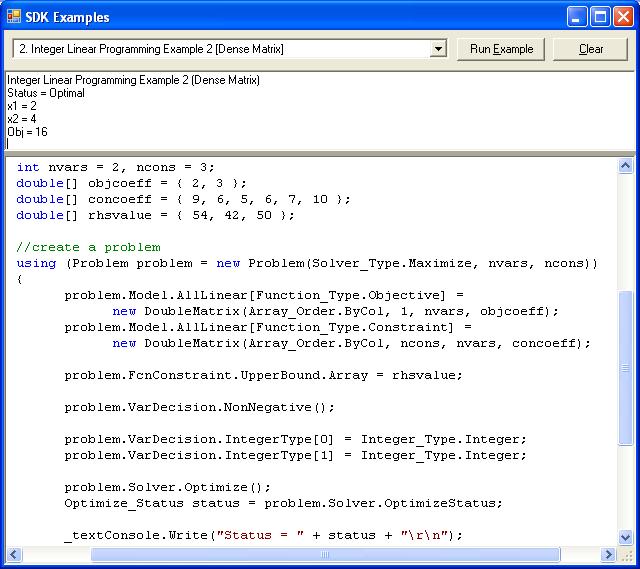Click the Integer Linear Programming Example 2 combo box
Image resolution: width=640 pixels, height=569 pixels.
click(x=220, y=49)
